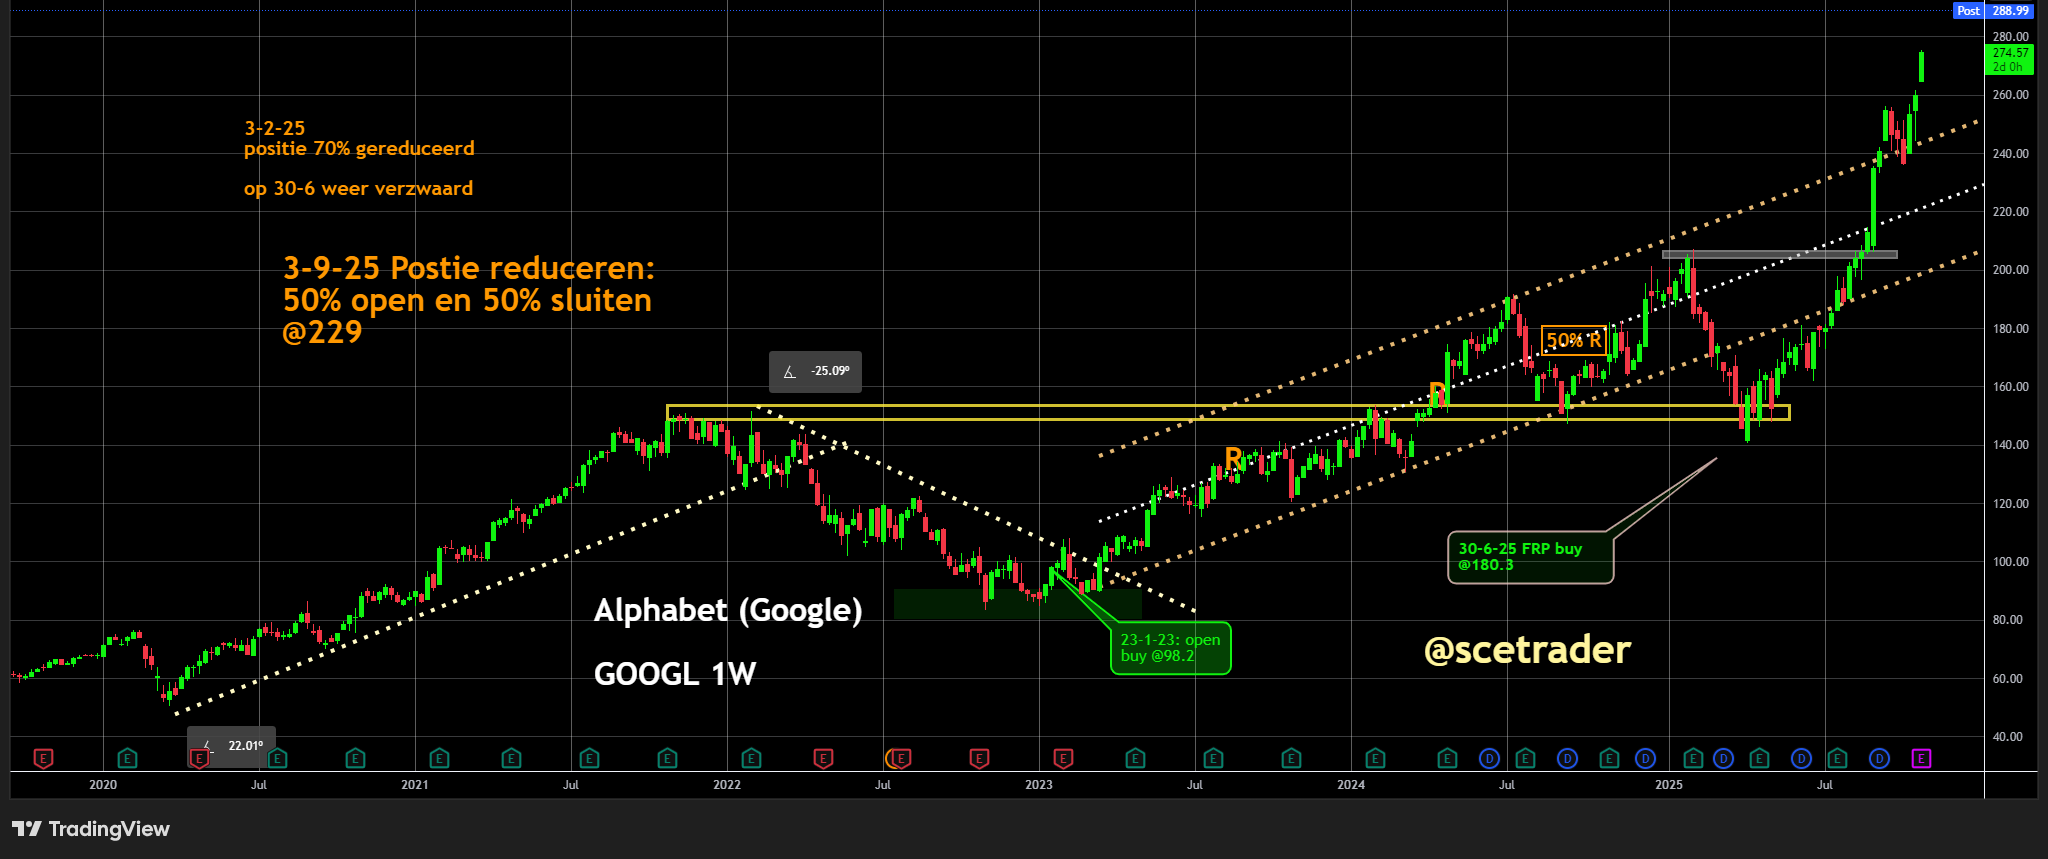Click the green 274.57 current price label

coord(2010,60)
